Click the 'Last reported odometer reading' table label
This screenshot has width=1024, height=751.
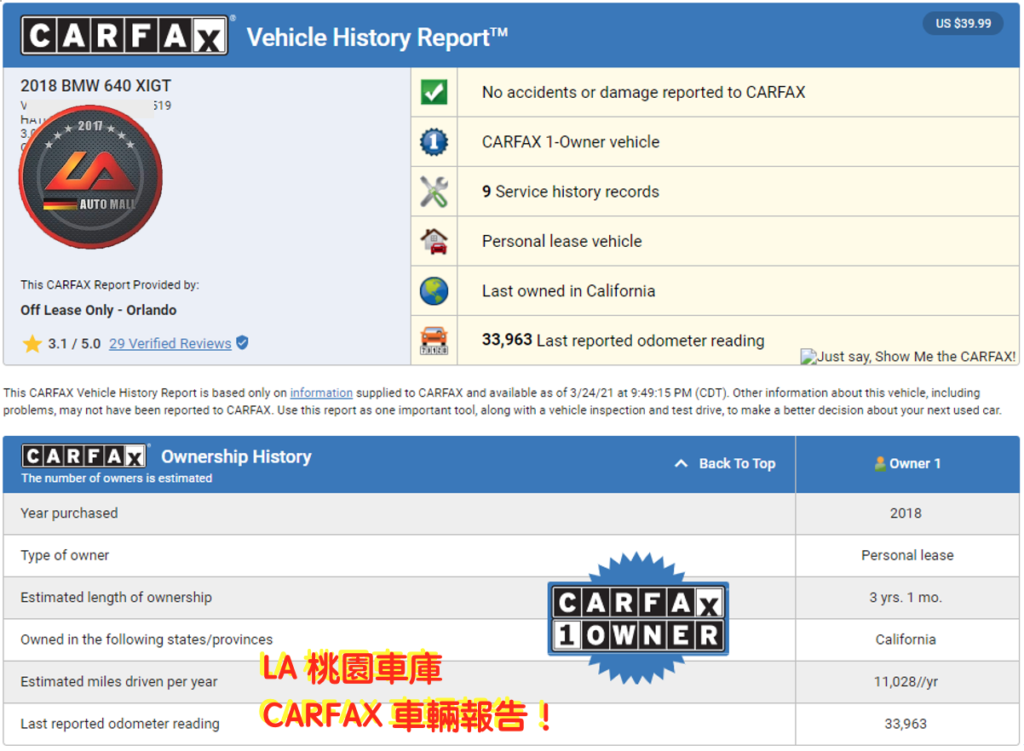click(120, 724)
